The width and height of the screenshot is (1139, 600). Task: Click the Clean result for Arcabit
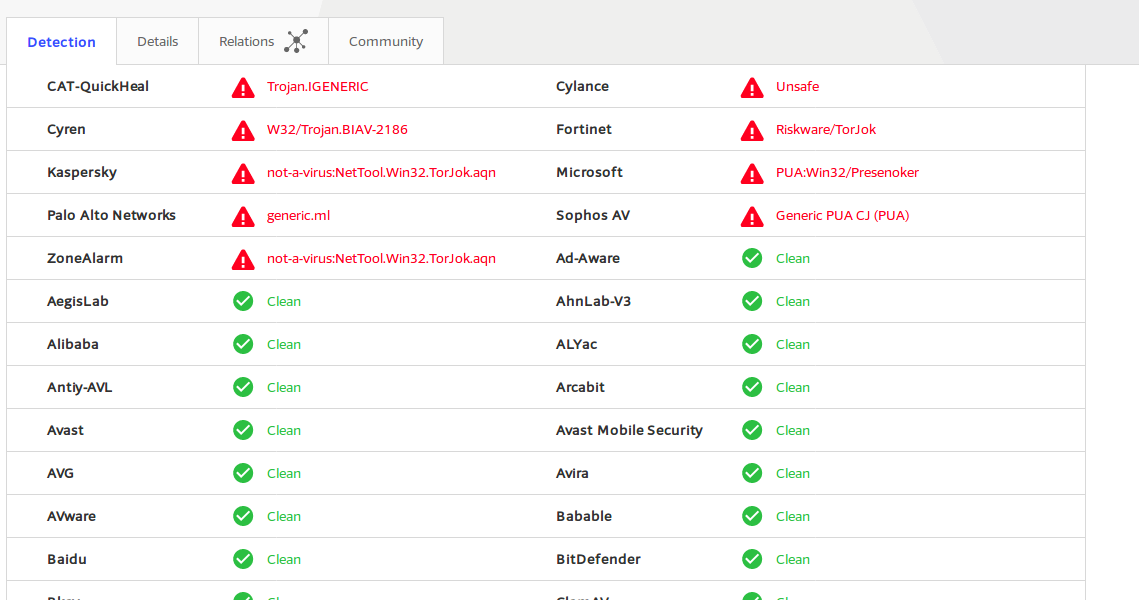pos(793,388)
